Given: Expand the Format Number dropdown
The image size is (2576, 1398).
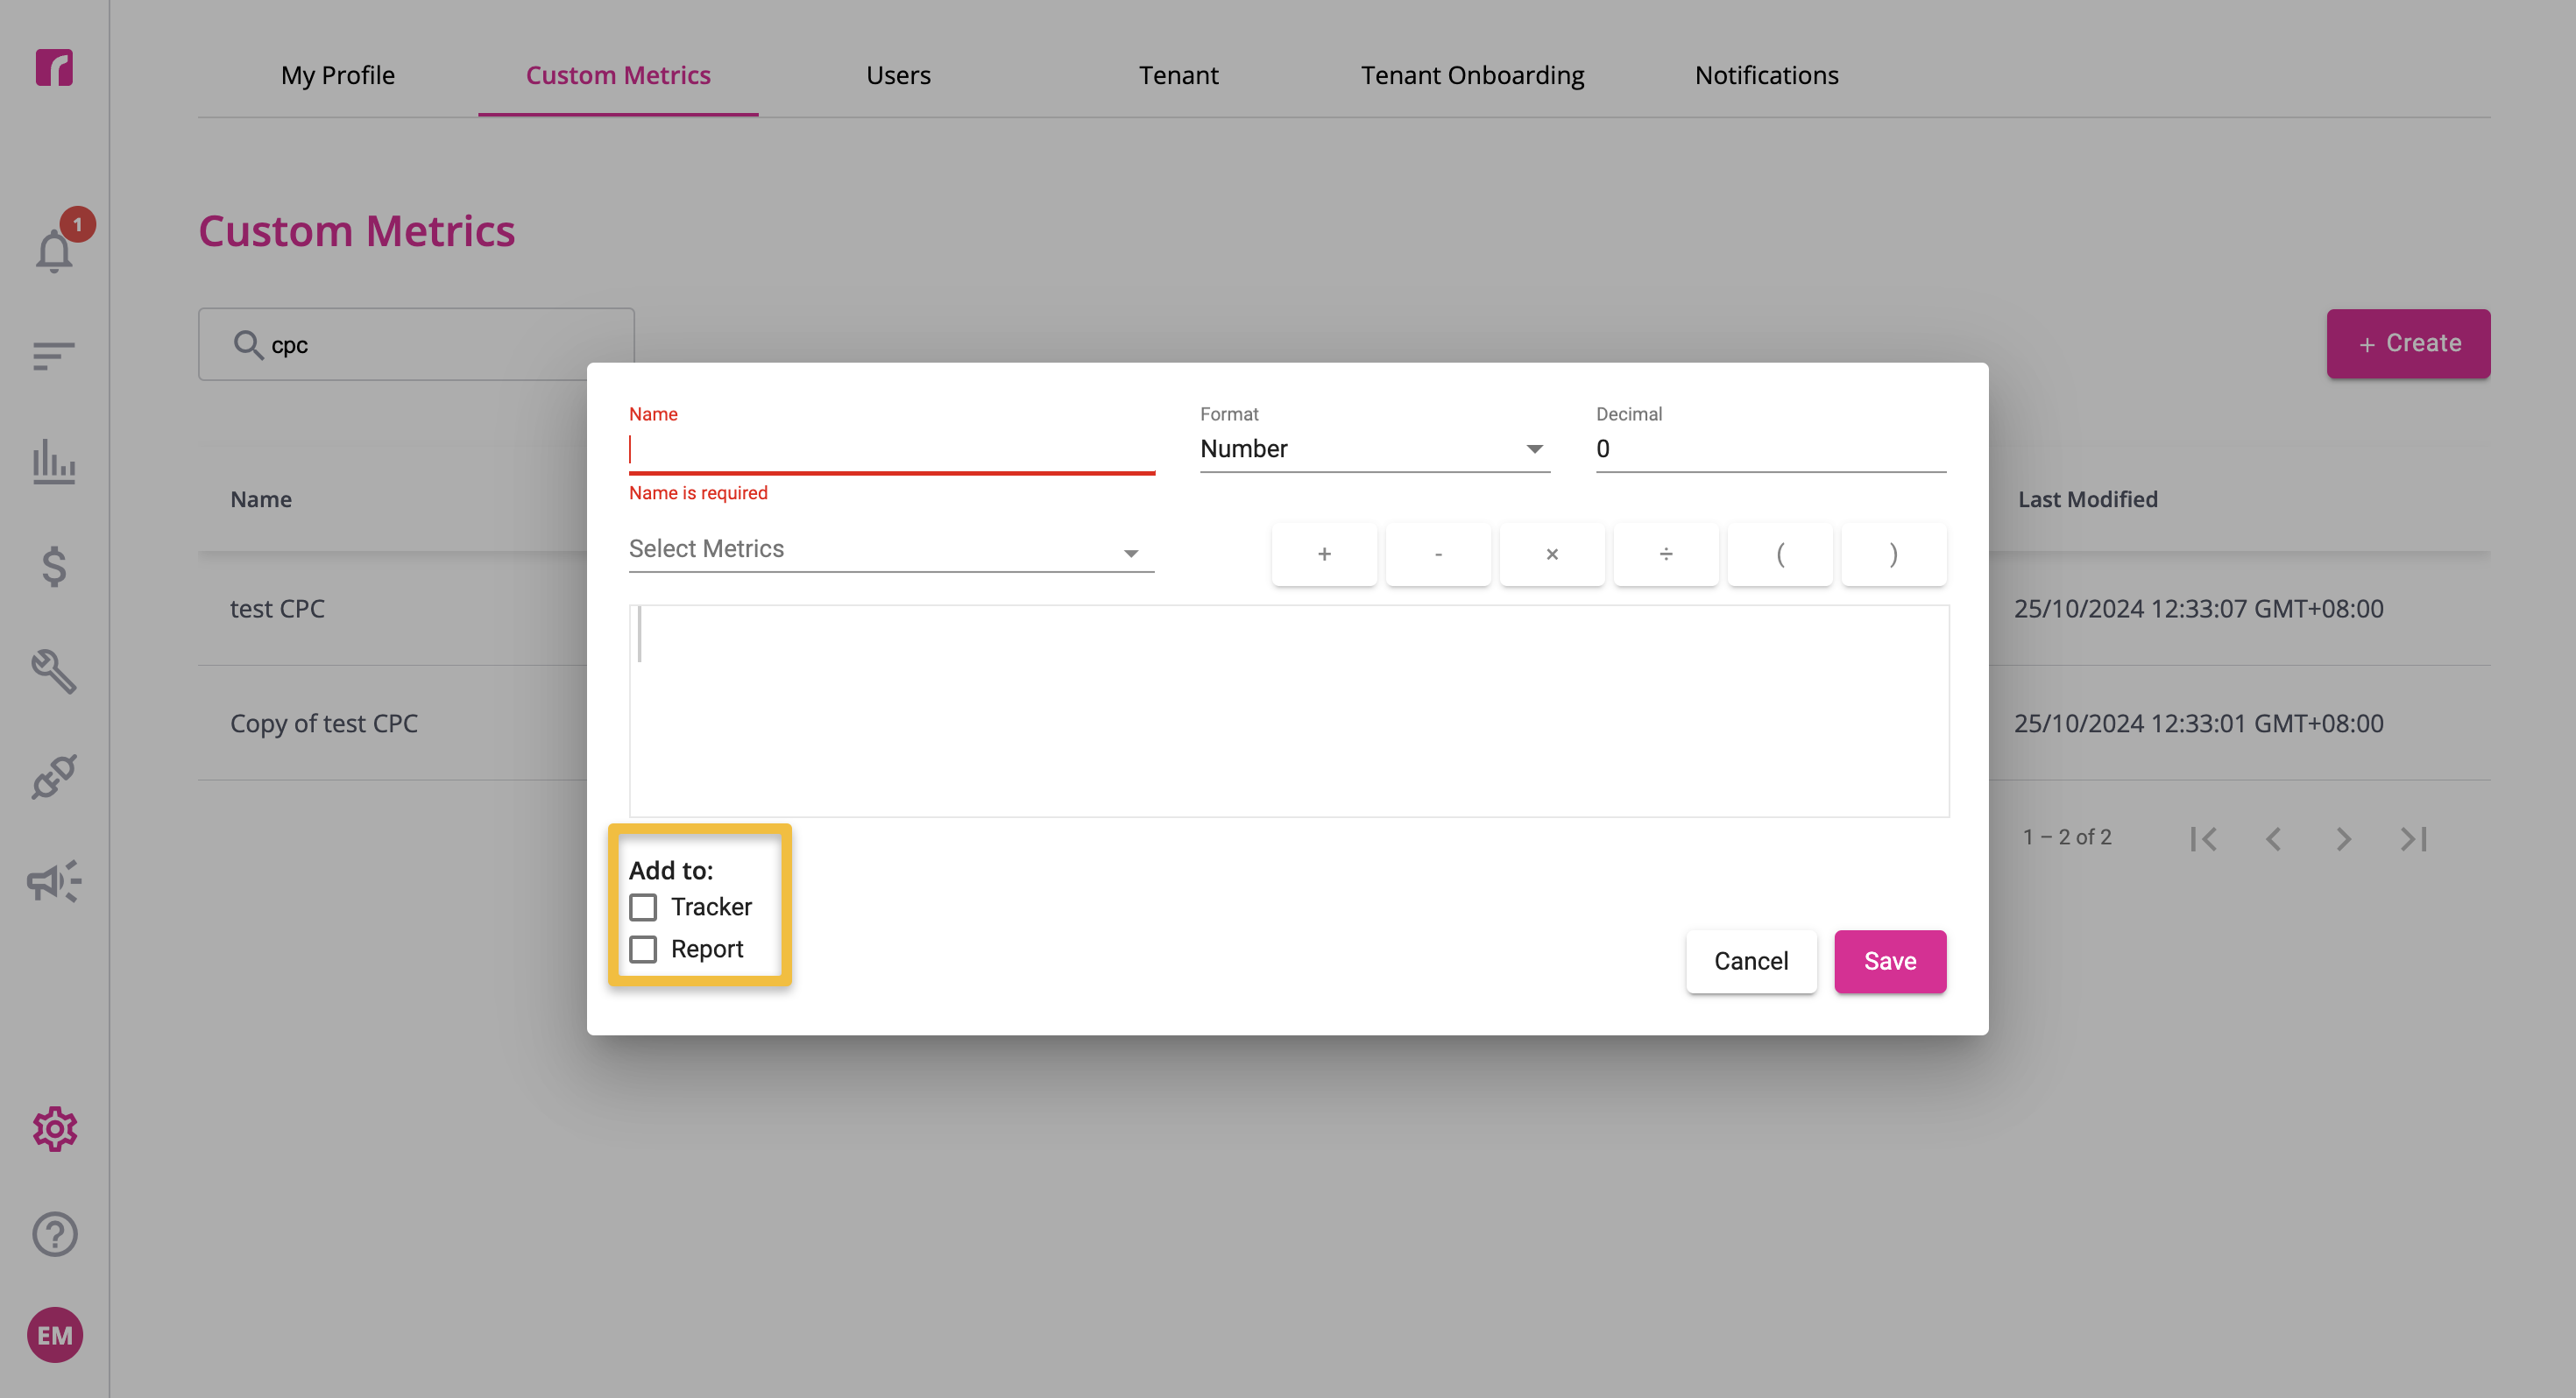Looking at the screenshot, I should [x=1374, y=449].
